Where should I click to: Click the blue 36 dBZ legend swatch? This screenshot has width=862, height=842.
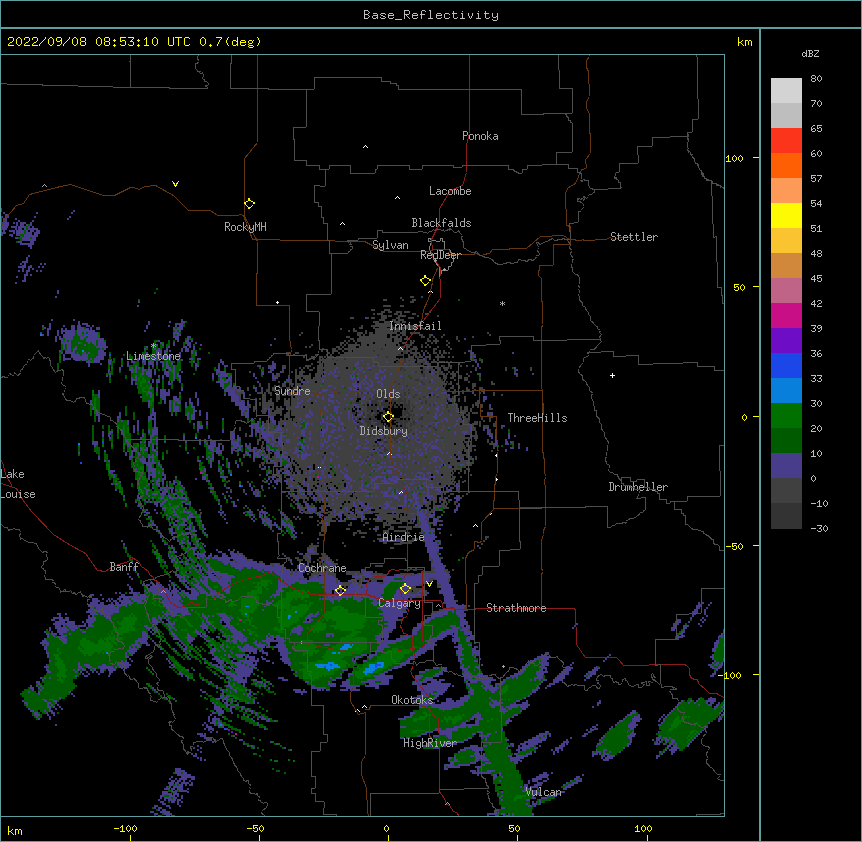(786, 365)
